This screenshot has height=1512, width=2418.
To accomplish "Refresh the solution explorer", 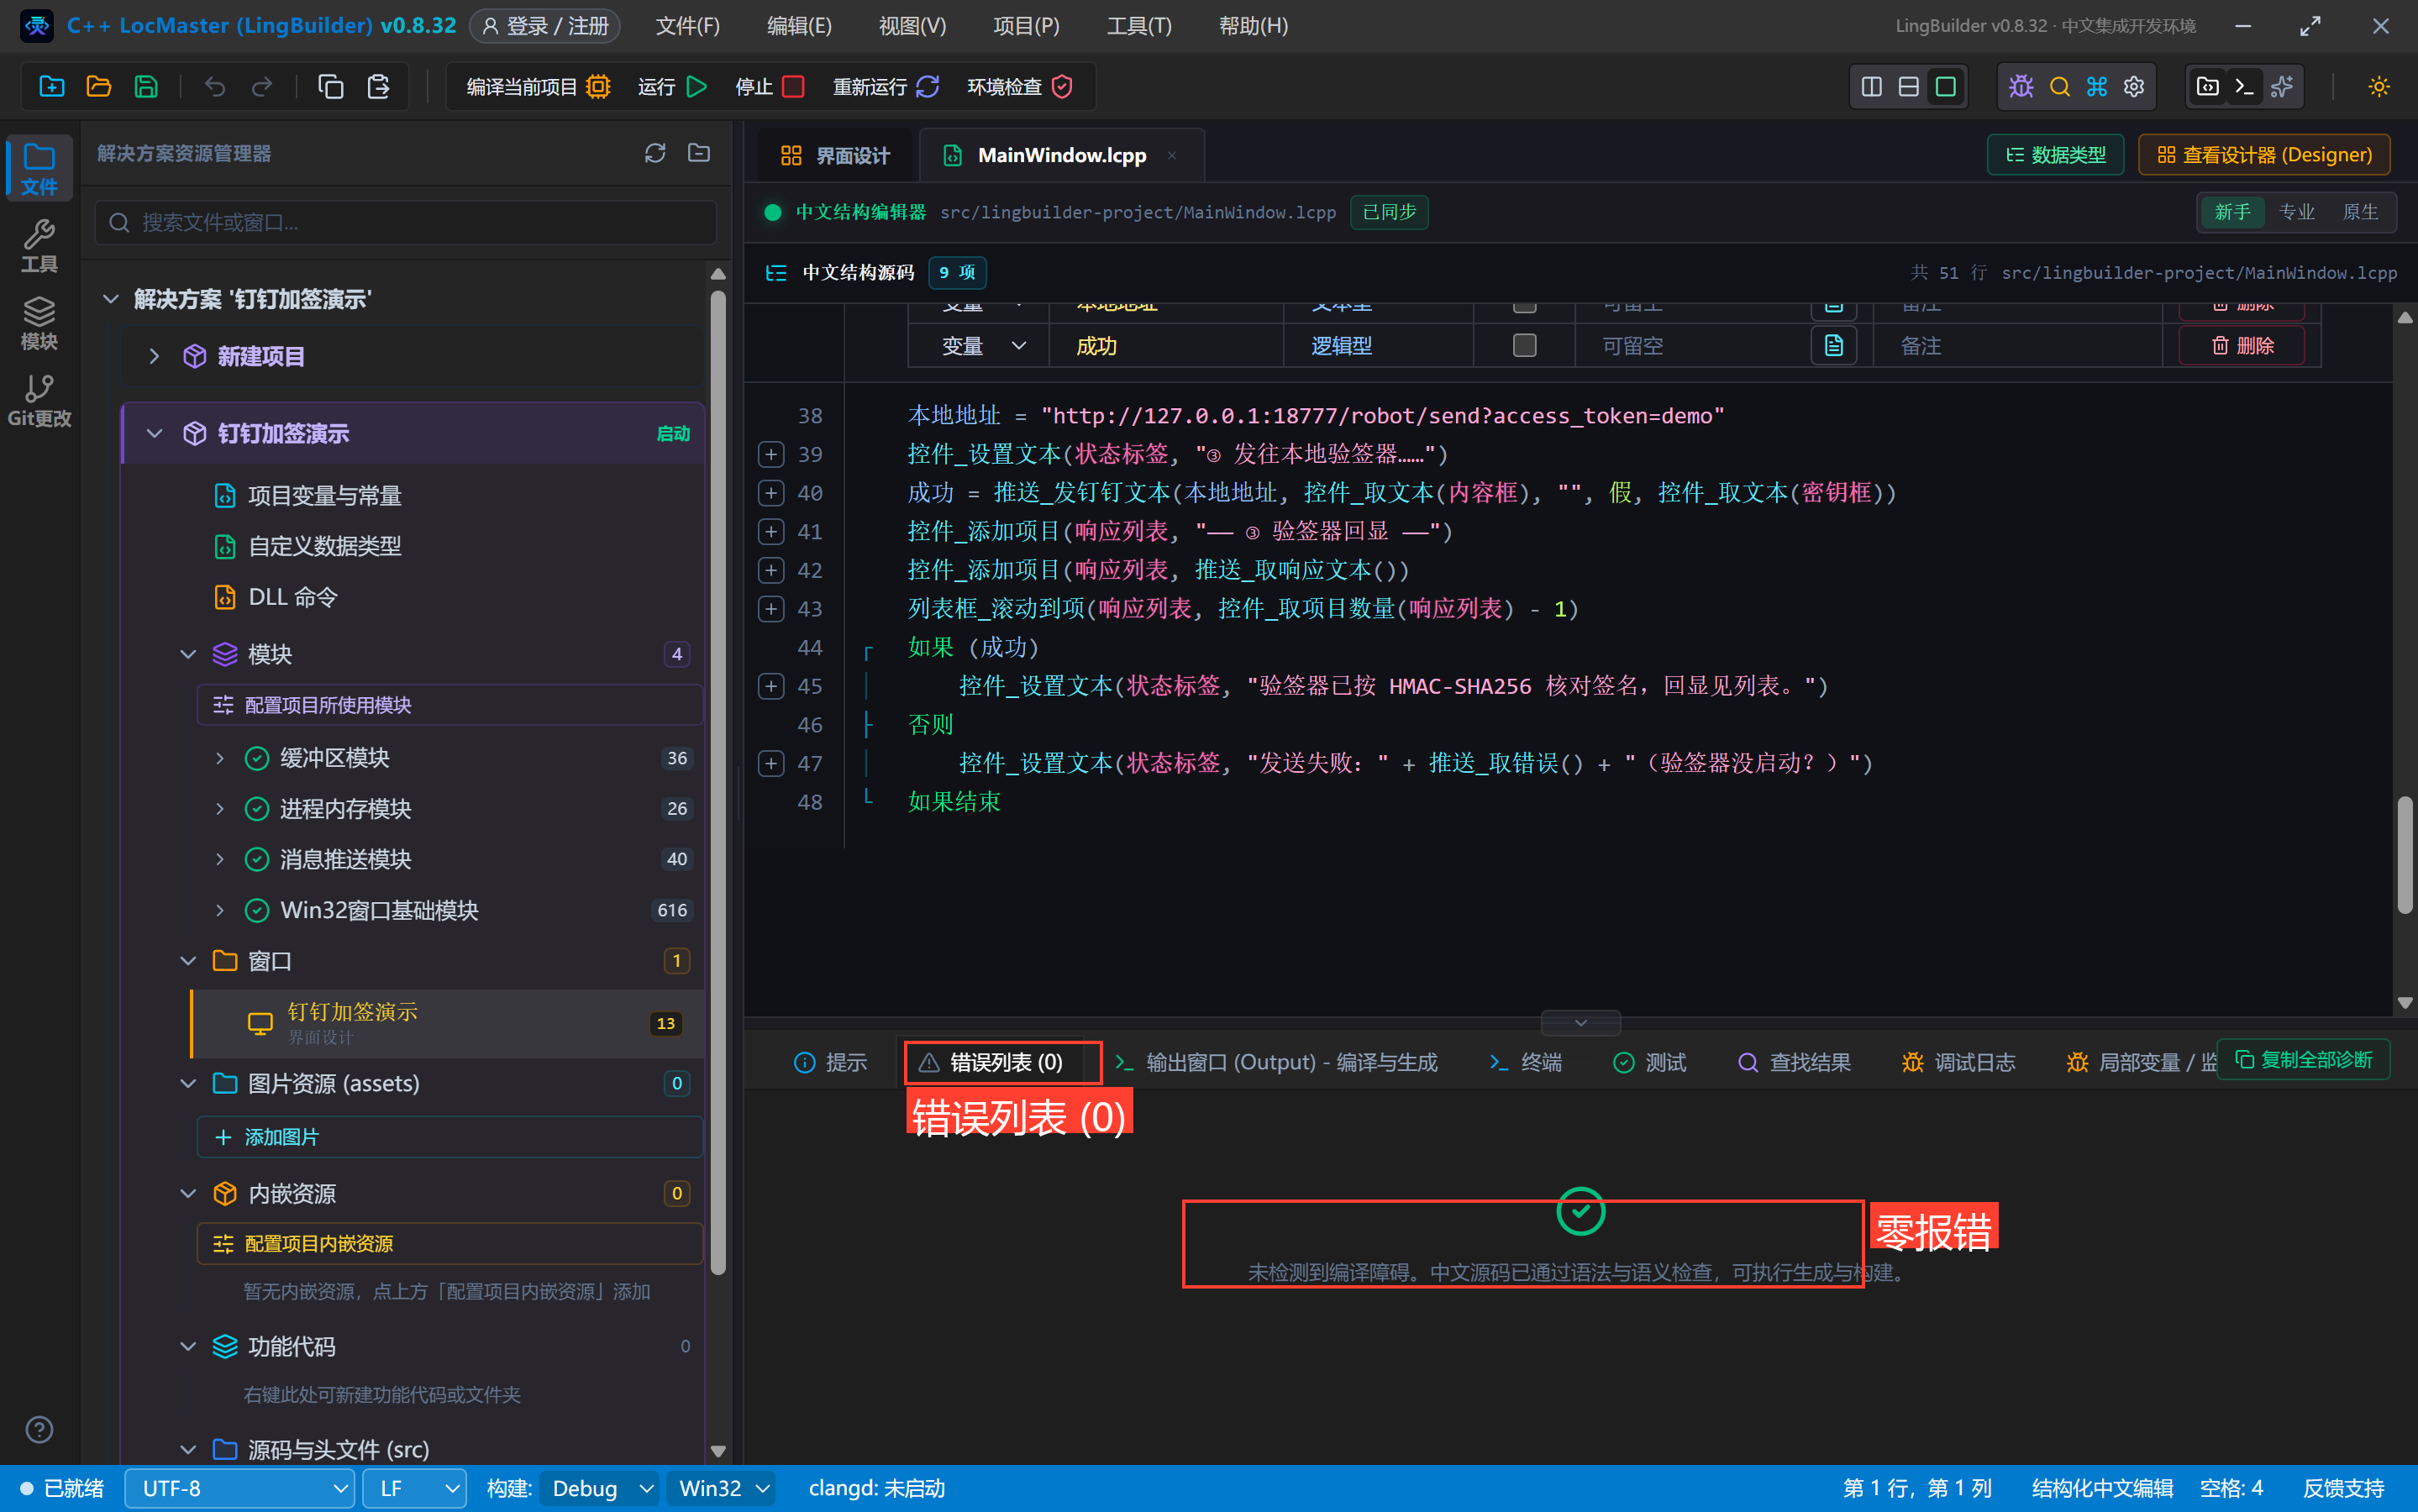I will point(655,153).
